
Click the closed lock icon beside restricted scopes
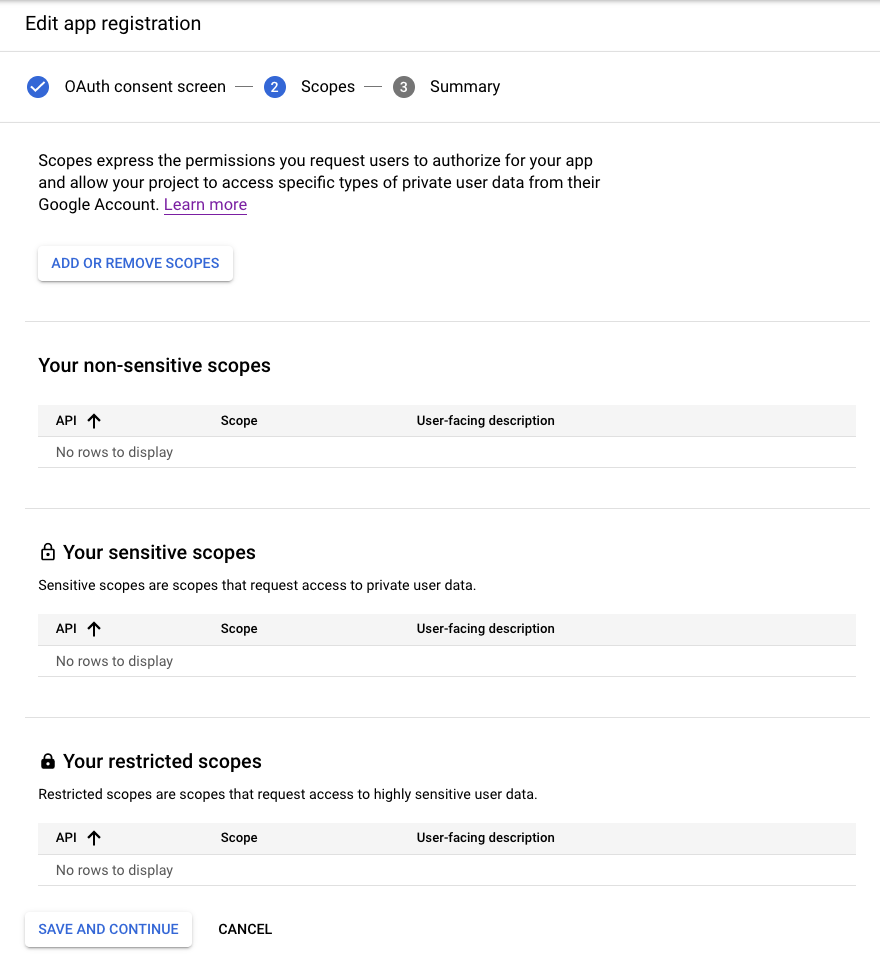[x=47, y=761]
